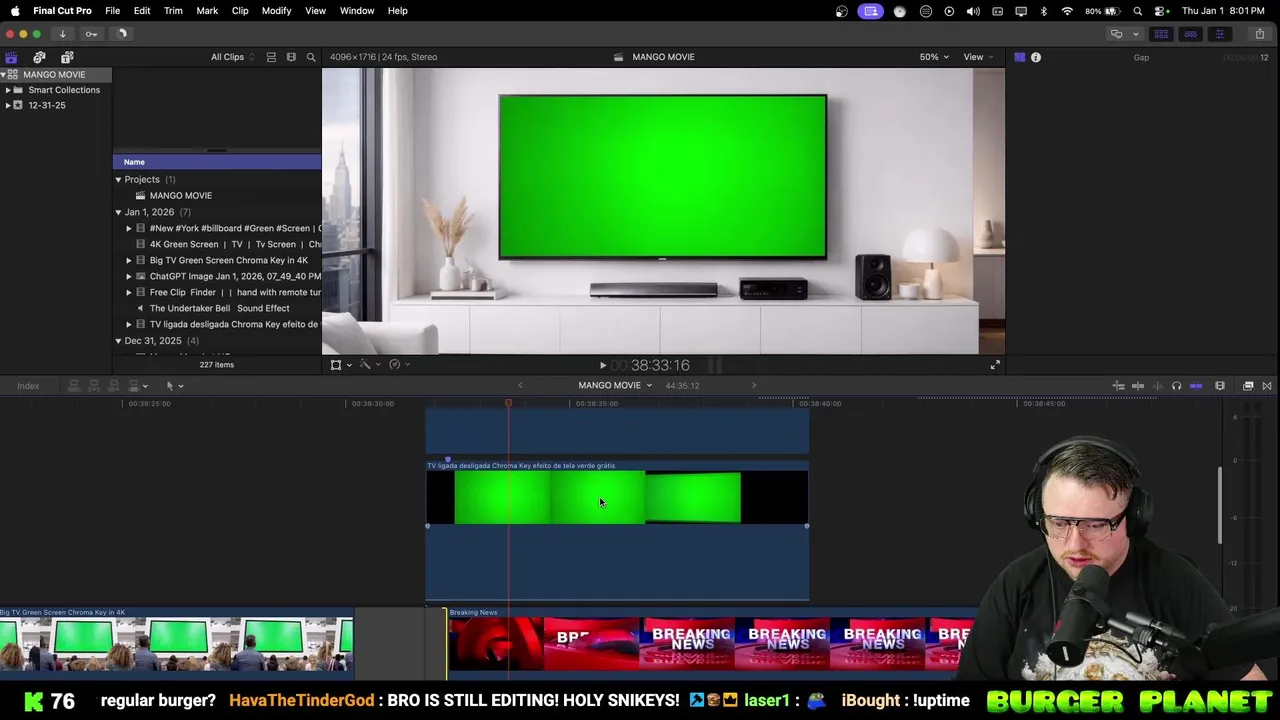Go back in timeline history
Image resolution: width=1280 pixels, height=720 pixels.
click(x=520, y=386)
